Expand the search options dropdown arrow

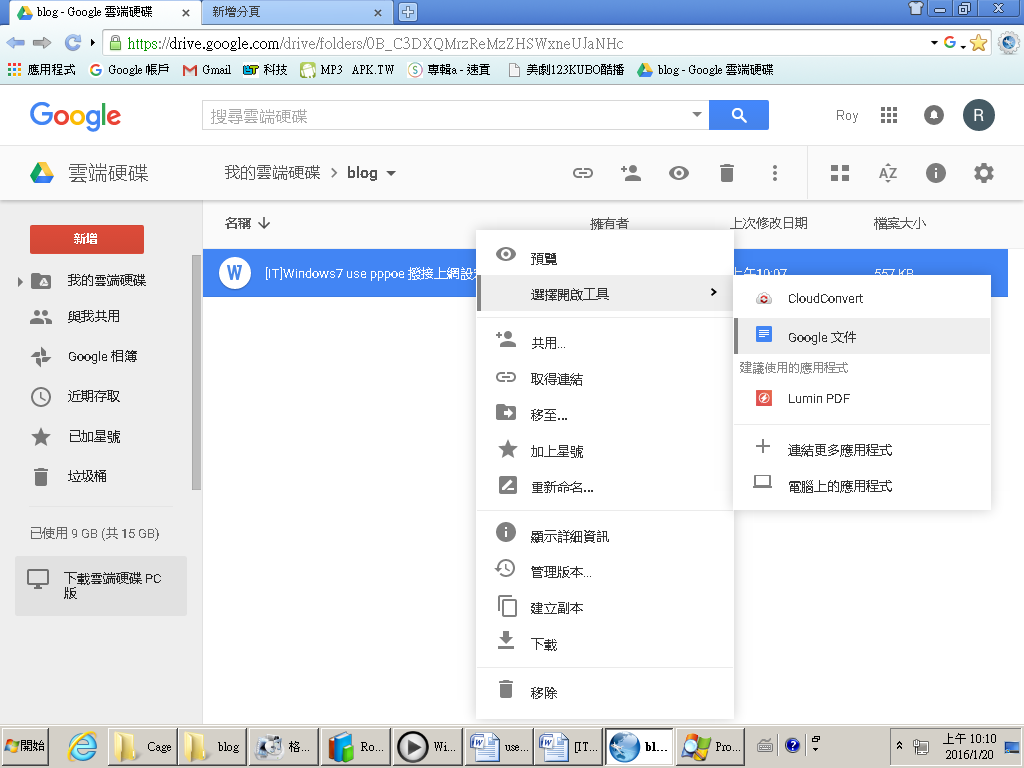697,115
